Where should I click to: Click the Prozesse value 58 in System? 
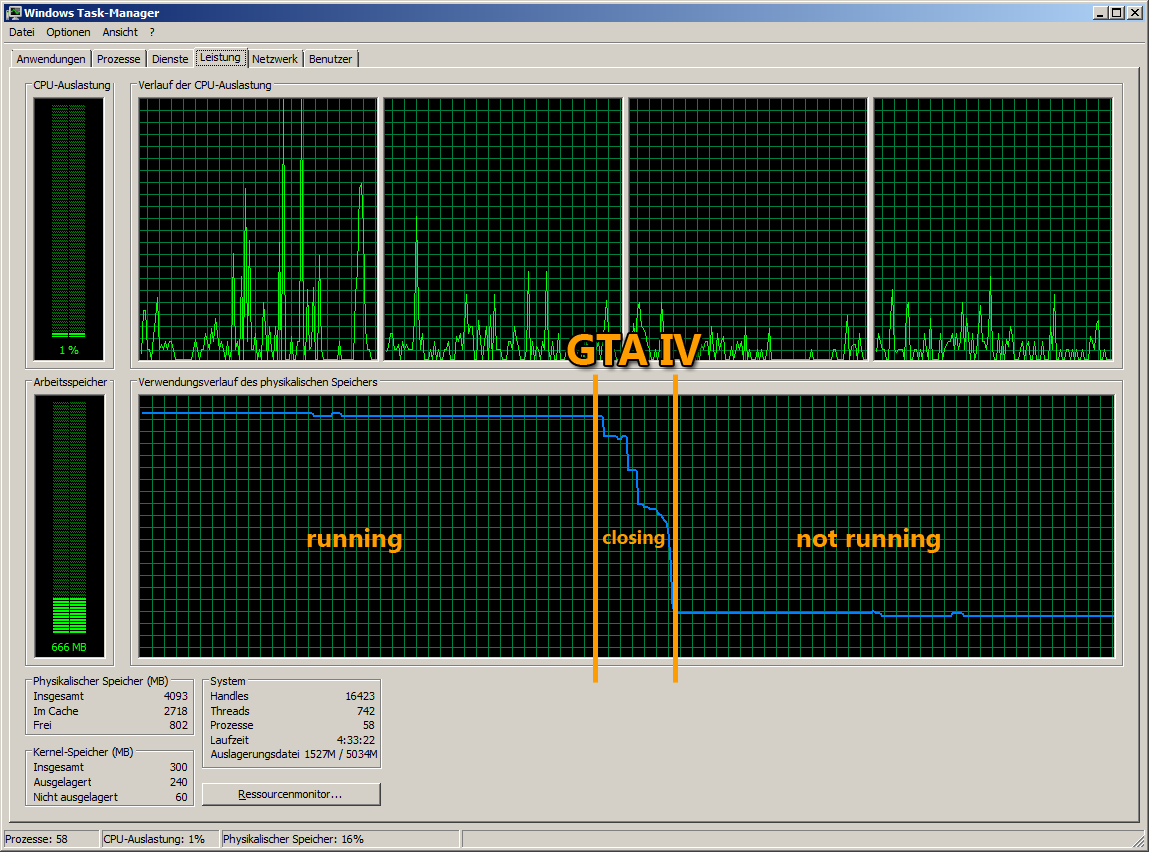(369, 725)
